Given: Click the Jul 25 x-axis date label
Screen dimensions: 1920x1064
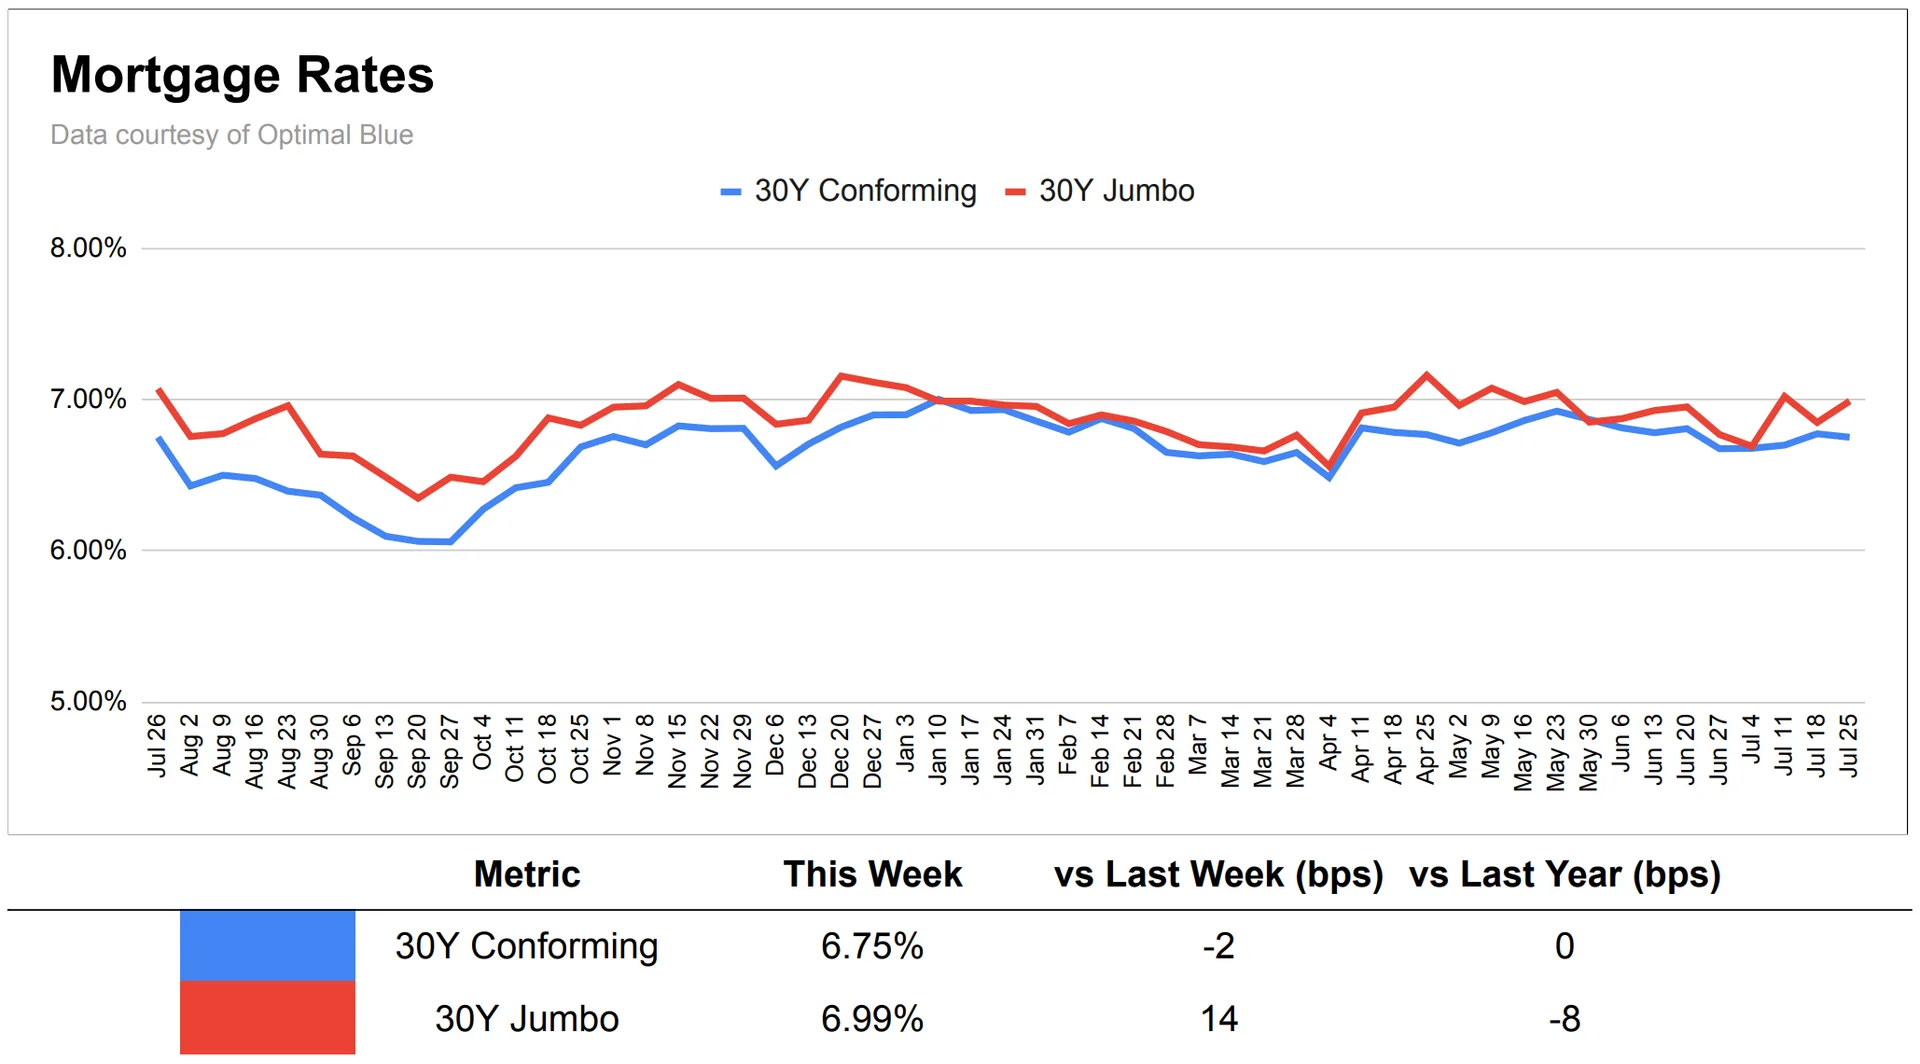Looking at the screenshot, I should (x=1849, y=745).
